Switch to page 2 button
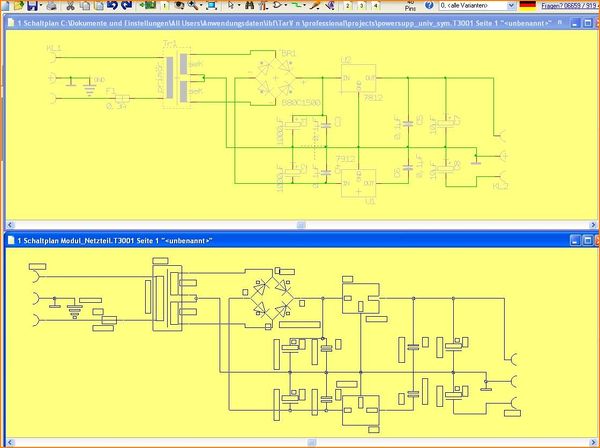 [349, 6]
